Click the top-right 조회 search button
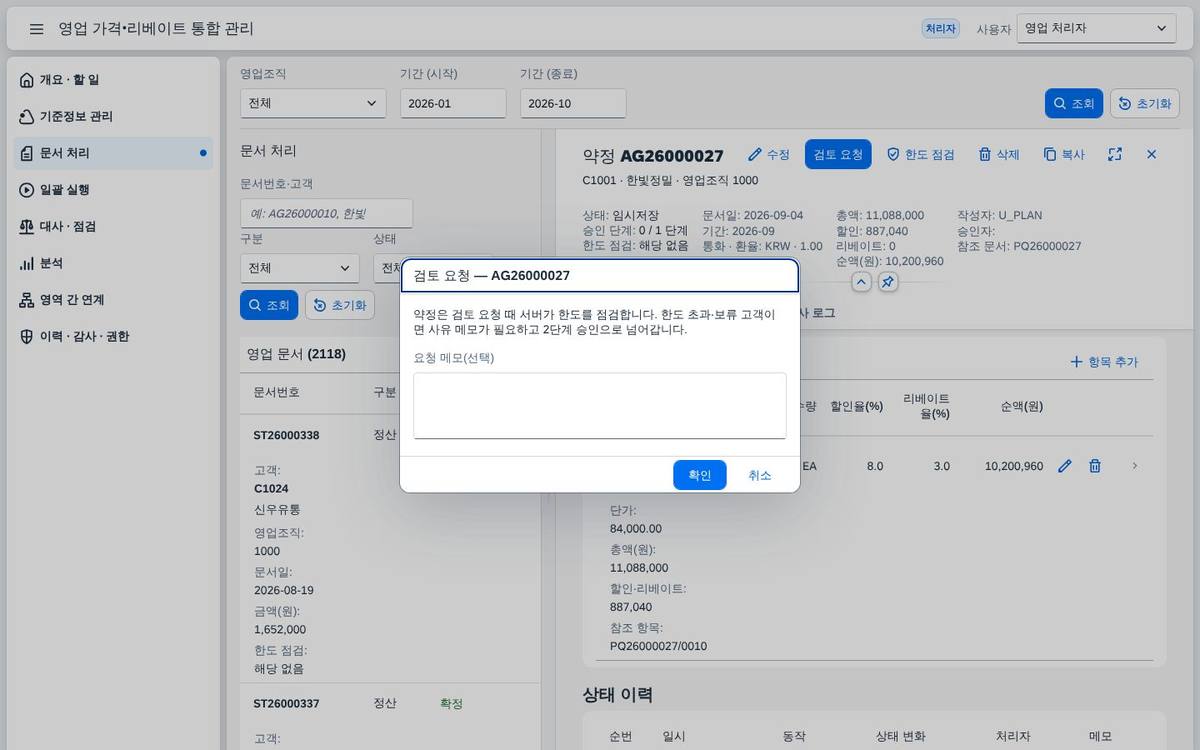1200x750 pixels. [1074, 103]
